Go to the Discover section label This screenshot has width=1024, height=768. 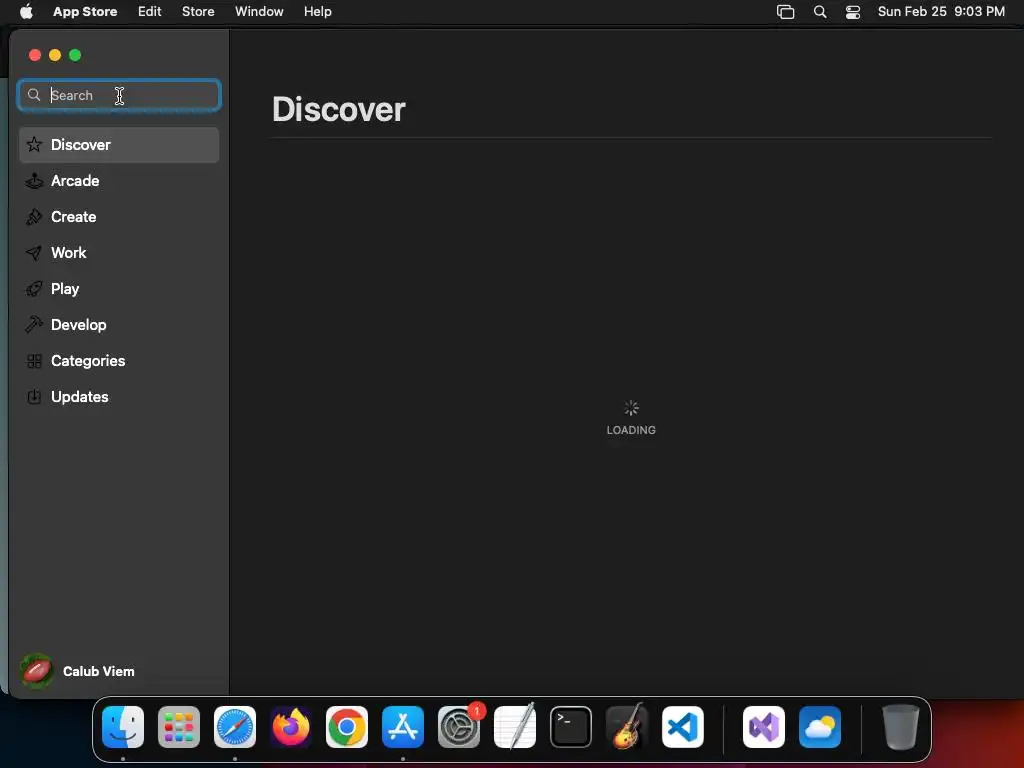point(81,145)
